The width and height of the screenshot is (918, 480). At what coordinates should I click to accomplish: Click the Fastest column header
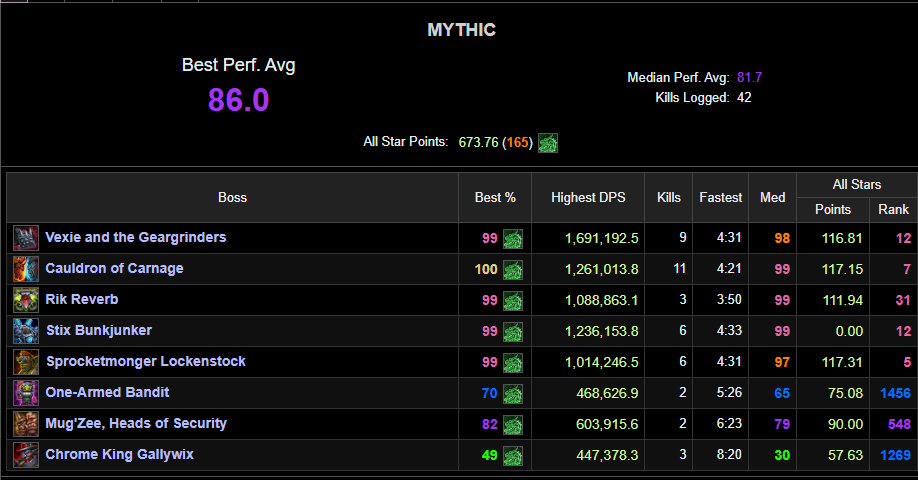(721, 197)
